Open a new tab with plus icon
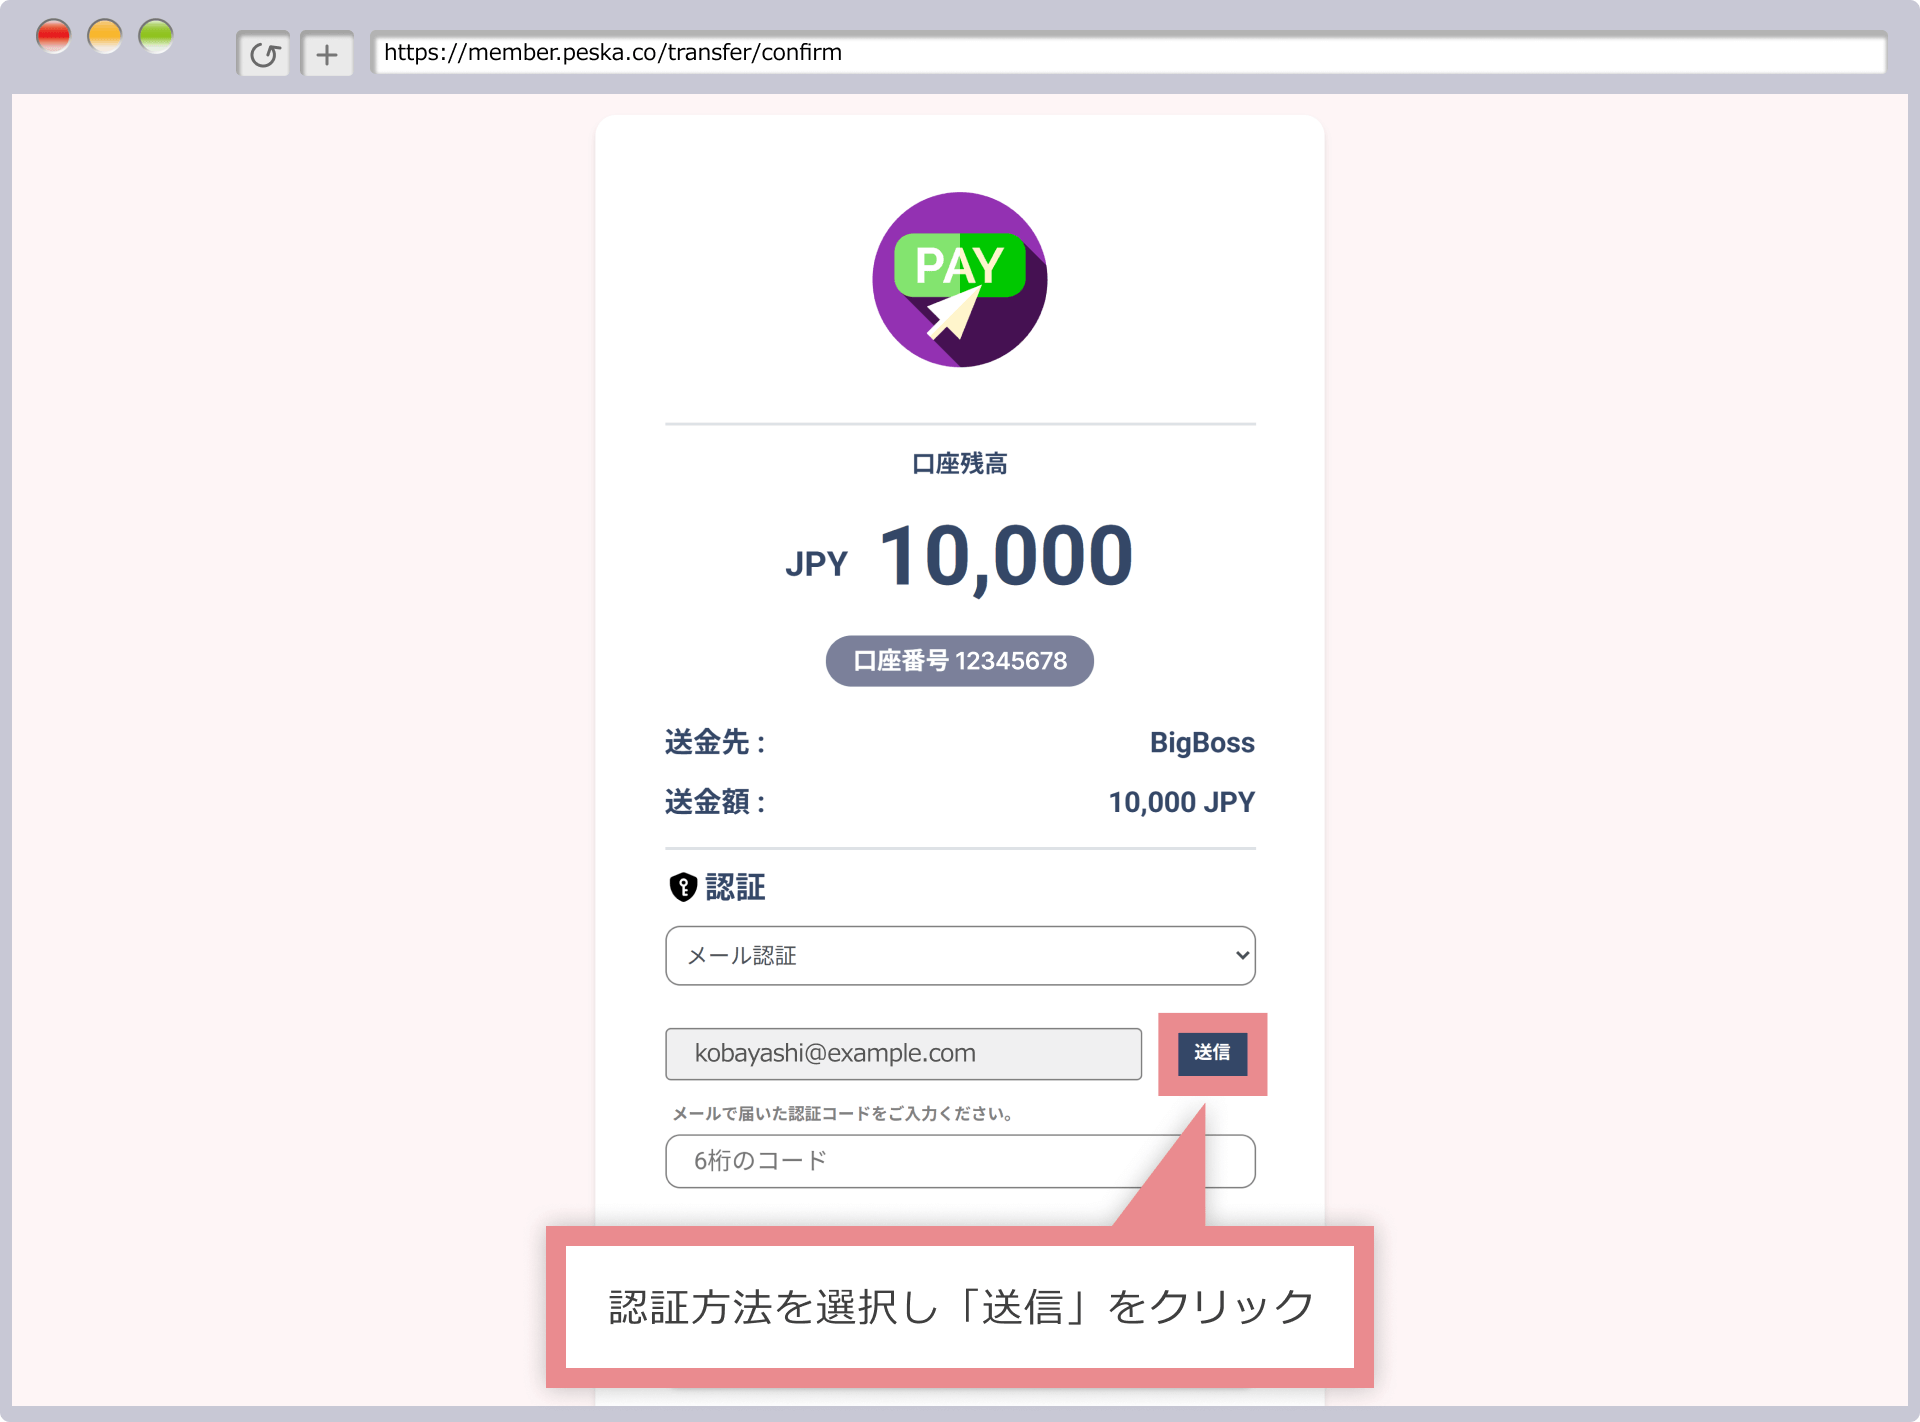 [x=327, y=54]
